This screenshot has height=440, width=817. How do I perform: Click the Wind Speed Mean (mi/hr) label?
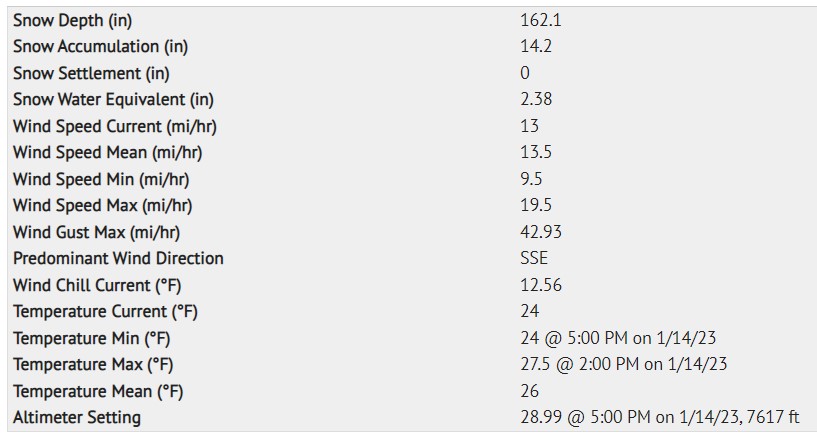pos(107,152)
